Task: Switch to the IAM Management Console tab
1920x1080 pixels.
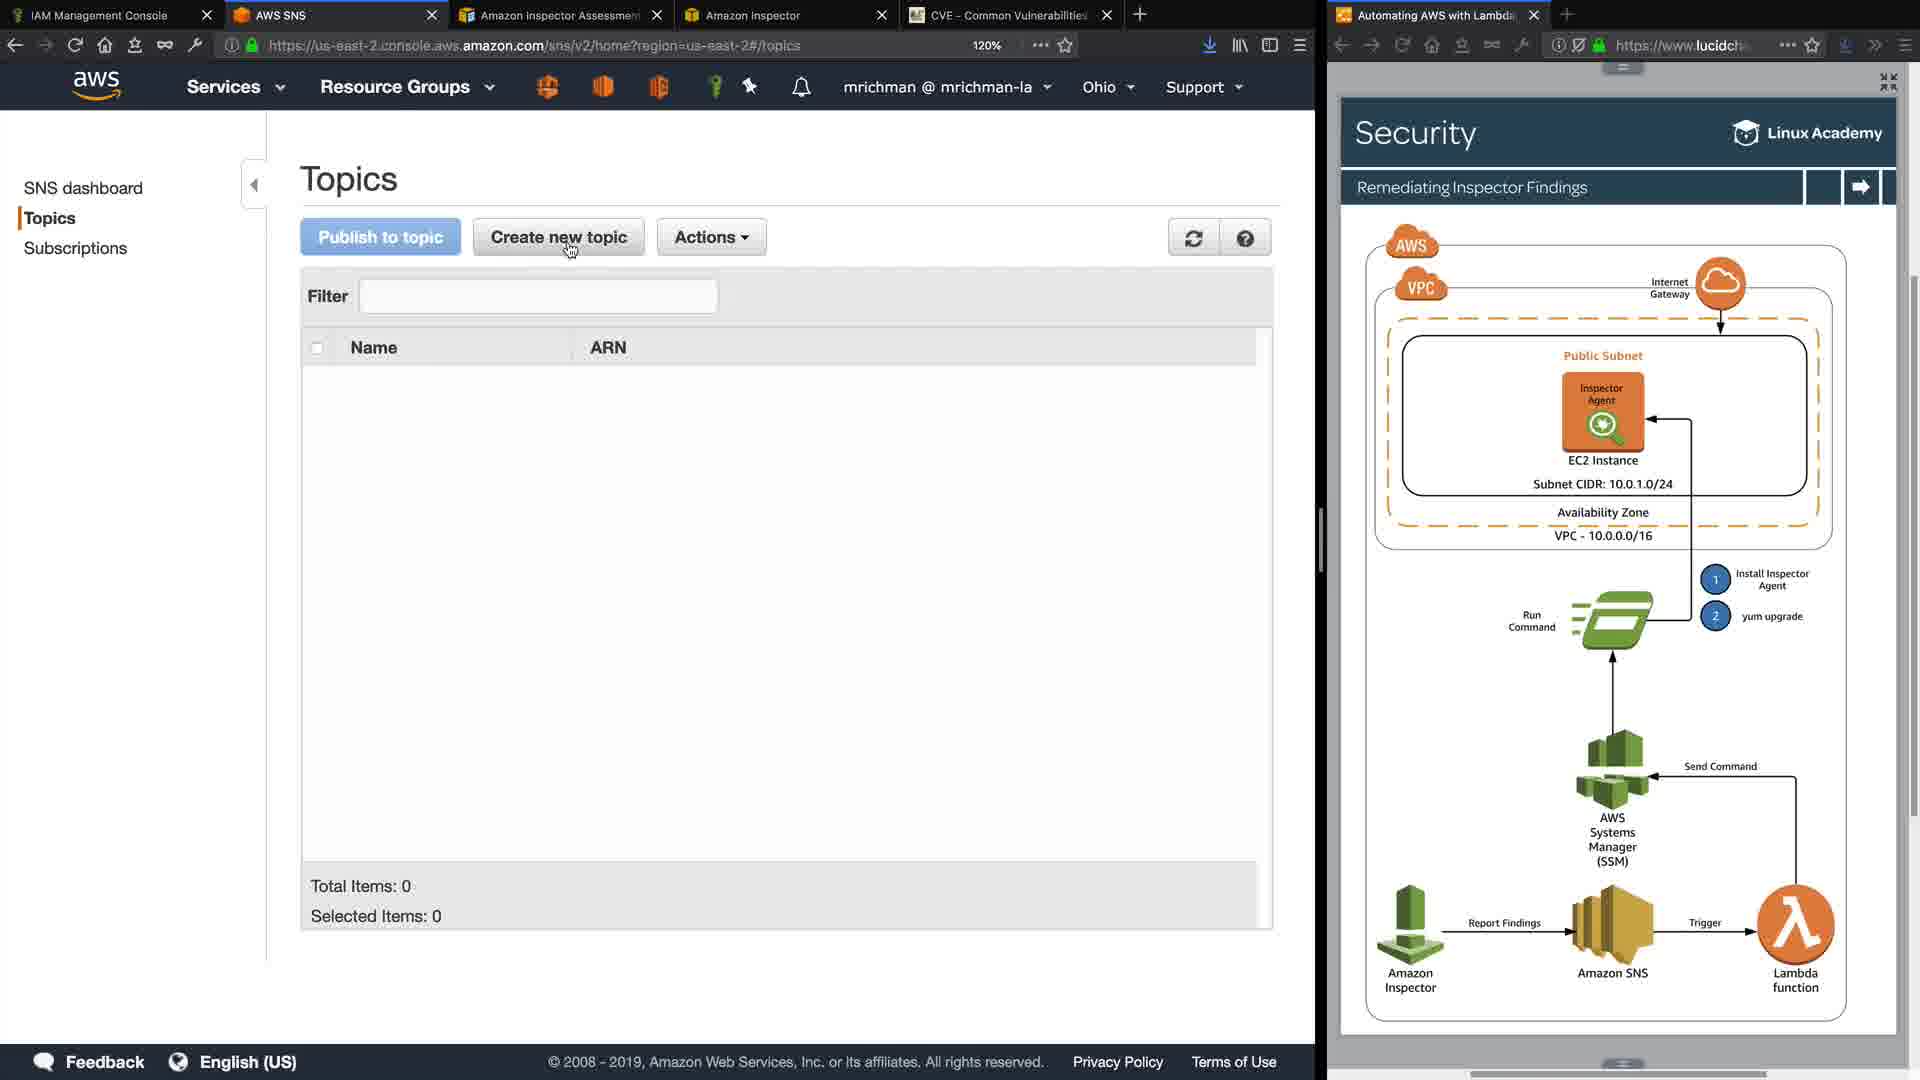Action: [x=99, y=15]
